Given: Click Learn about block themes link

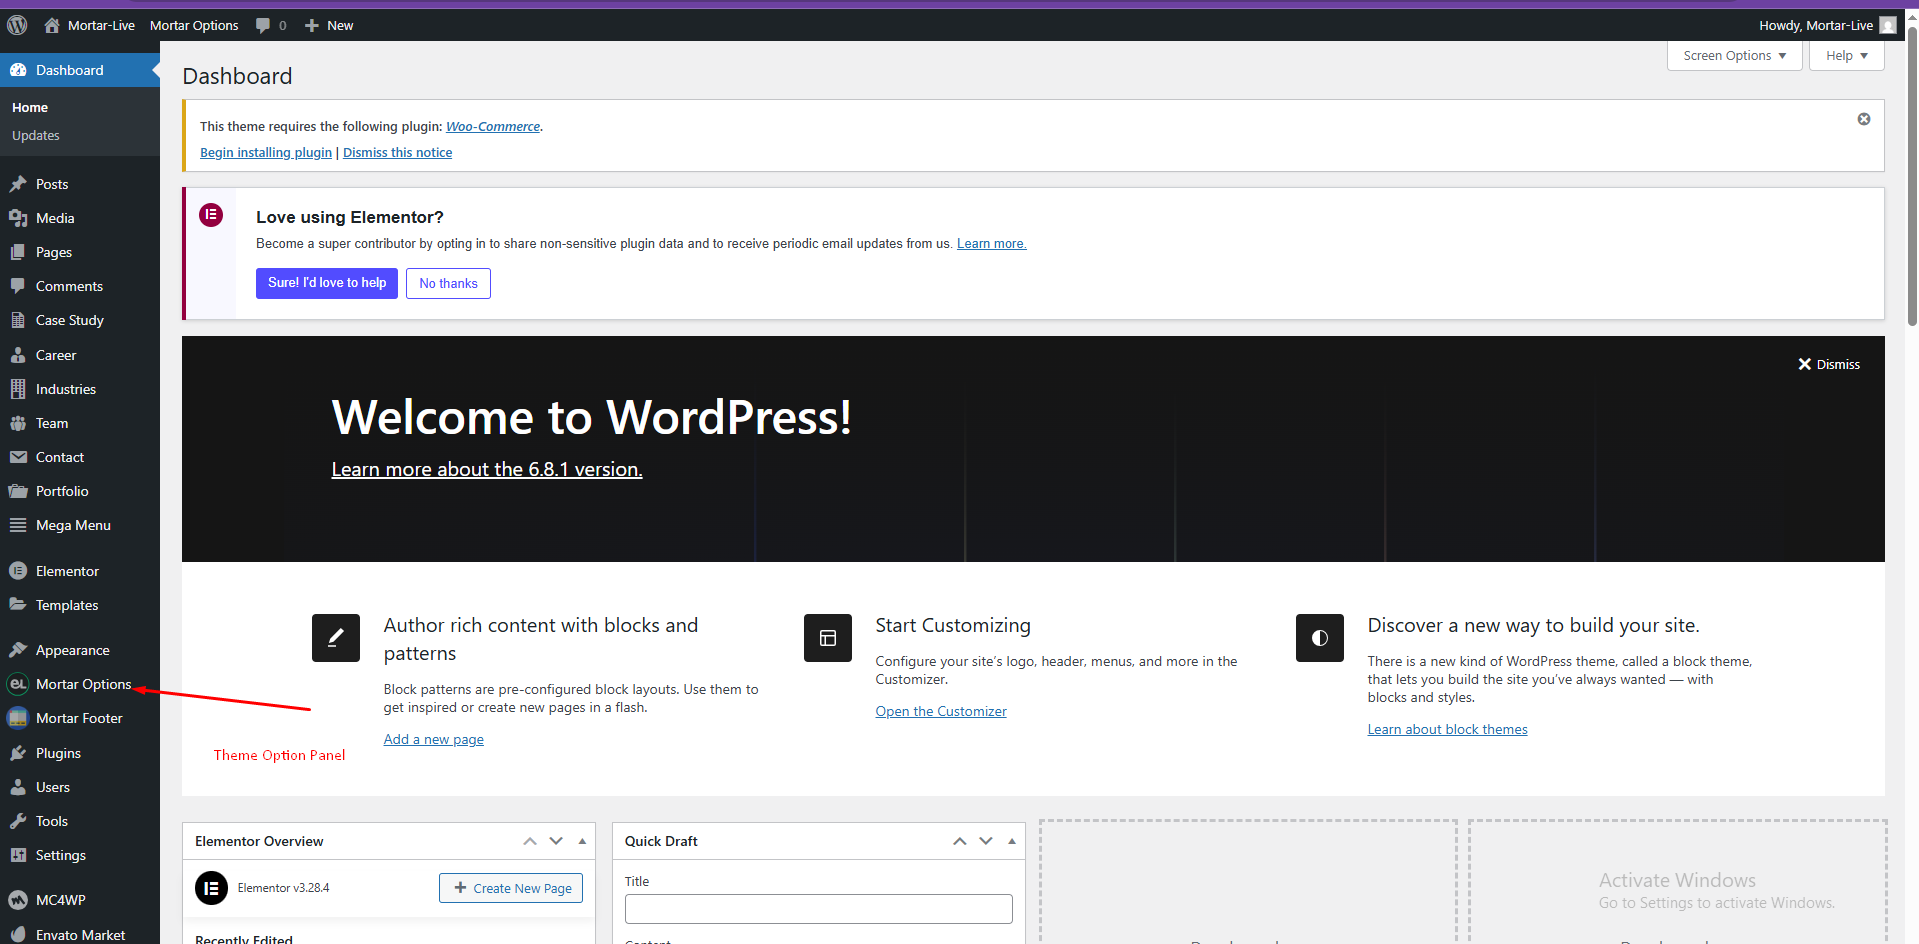Looking at the screenshot, I should click(1447, 729).
